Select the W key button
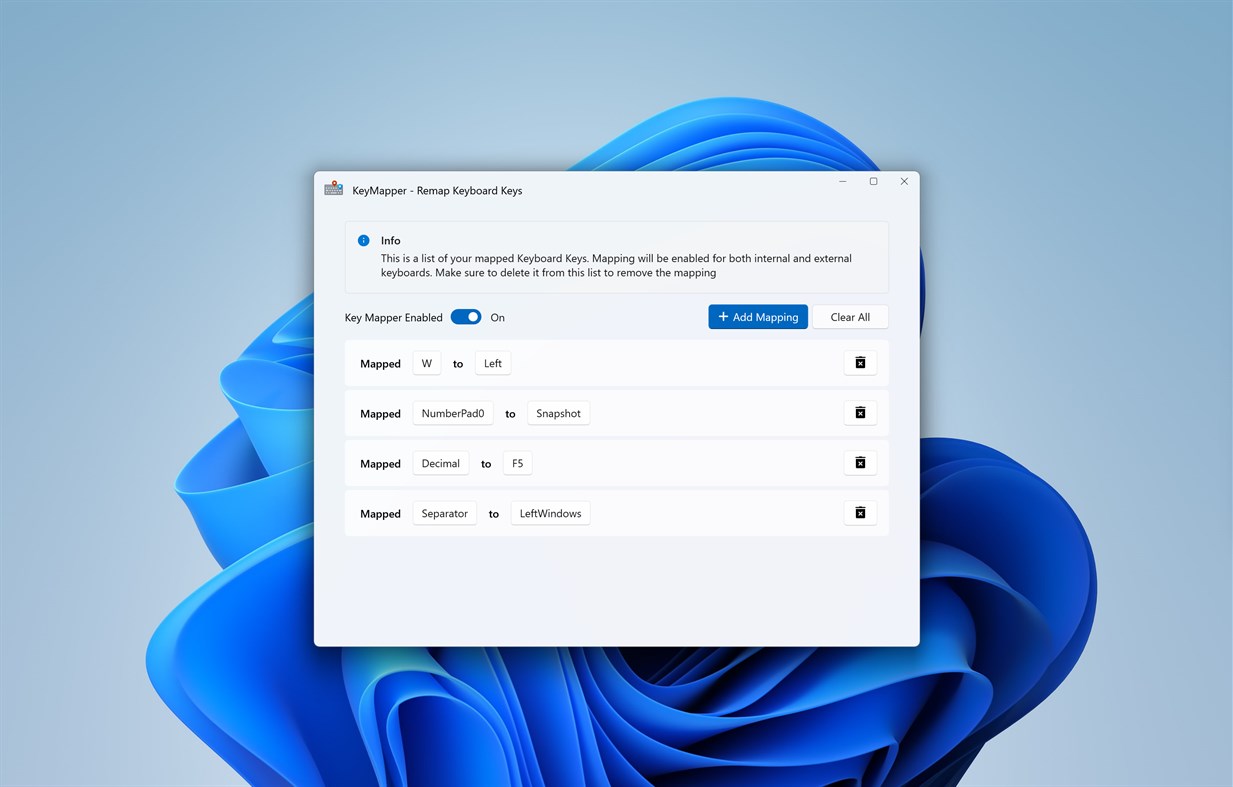The image size is (1233, 787). [x=427, y=363]
